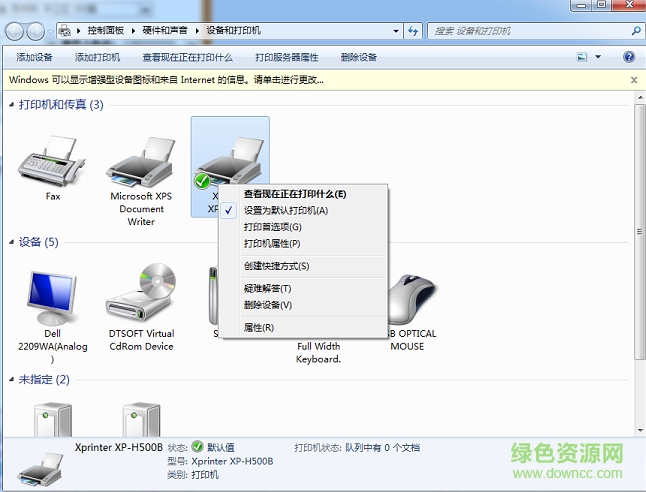This screenshot has width=646, height=492.
Task: Click 类别: 打印机 text in details pane
Action: [x=192, y=475]
